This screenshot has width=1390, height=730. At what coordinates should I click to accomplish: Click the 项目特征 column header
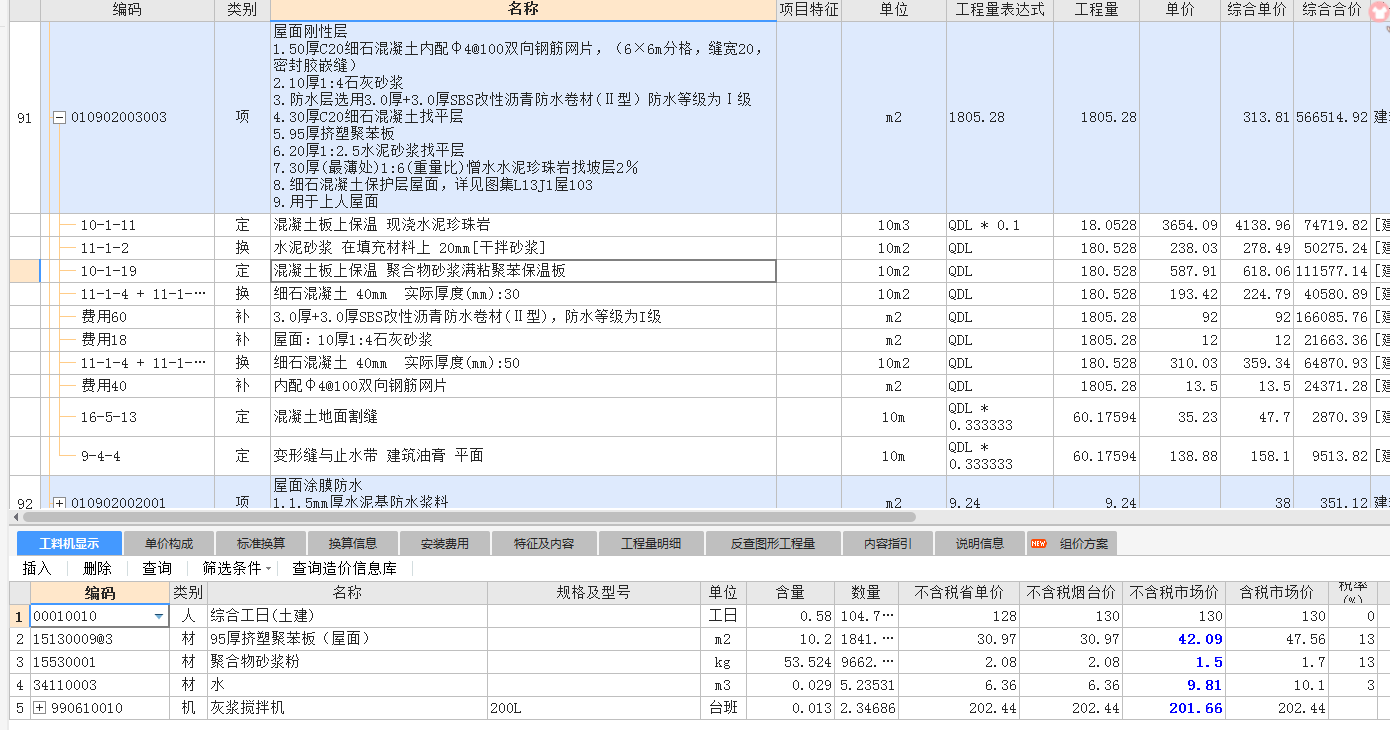click(x=809, y=10)
